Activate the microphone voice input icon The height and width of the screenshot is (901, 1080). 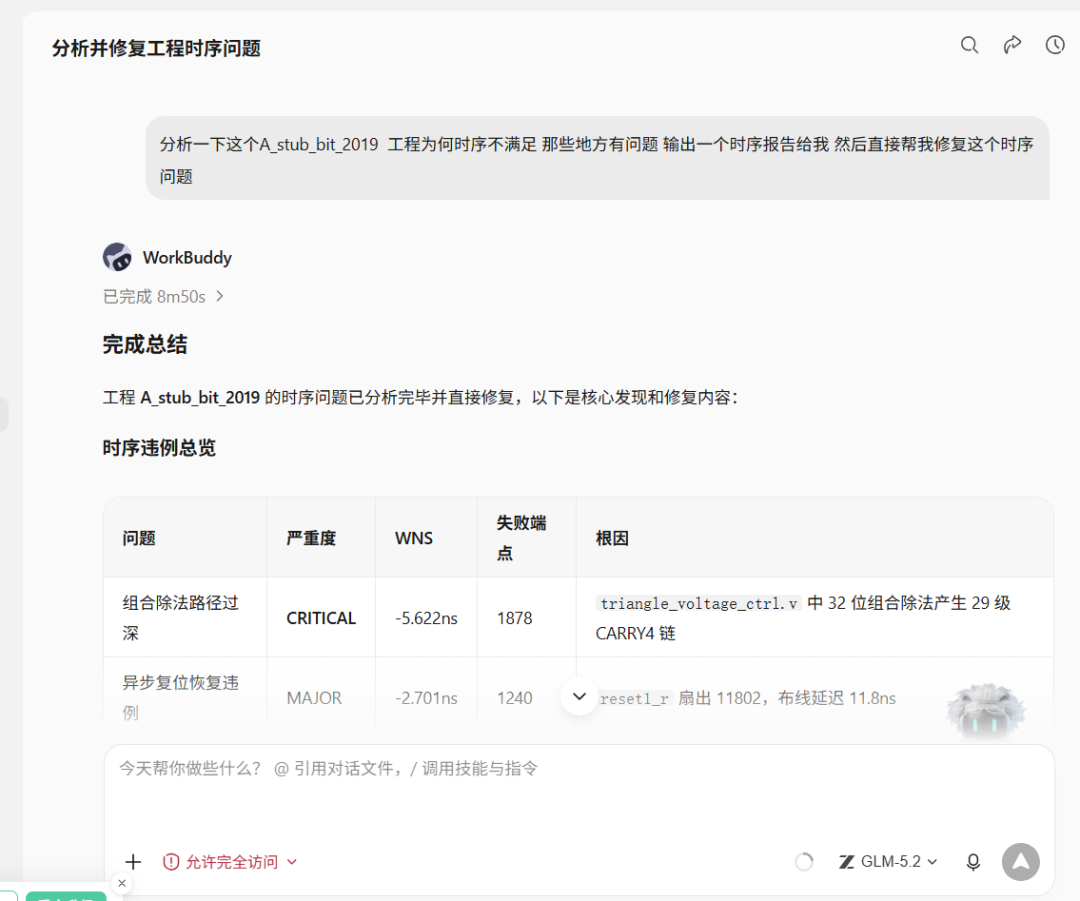tap(973, 861)
